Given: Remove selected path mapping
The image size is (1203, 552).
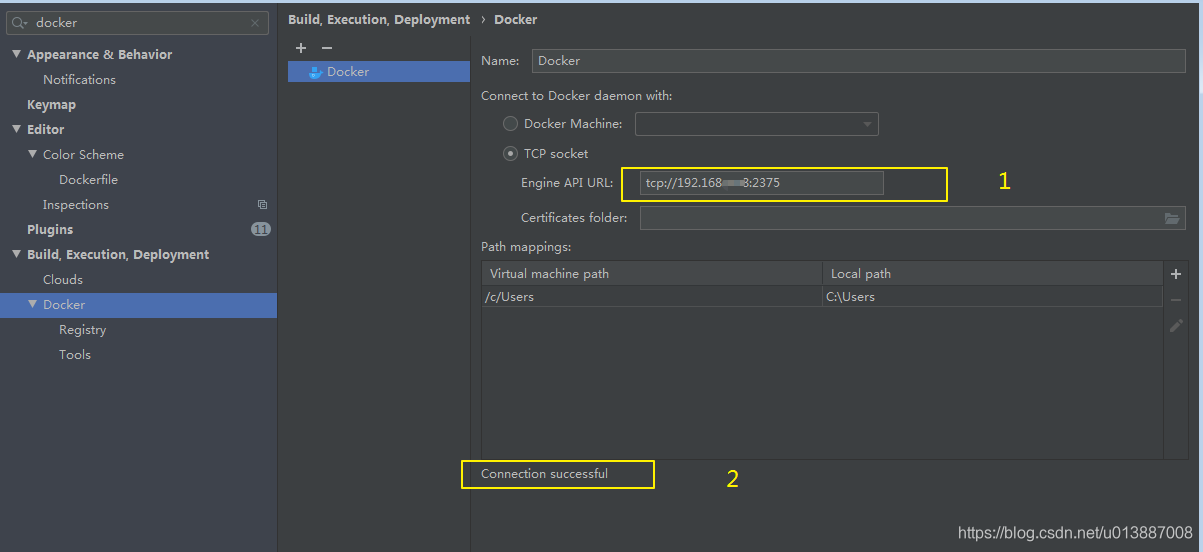Looking at the screenshot, I should (x=1176, y=300).
